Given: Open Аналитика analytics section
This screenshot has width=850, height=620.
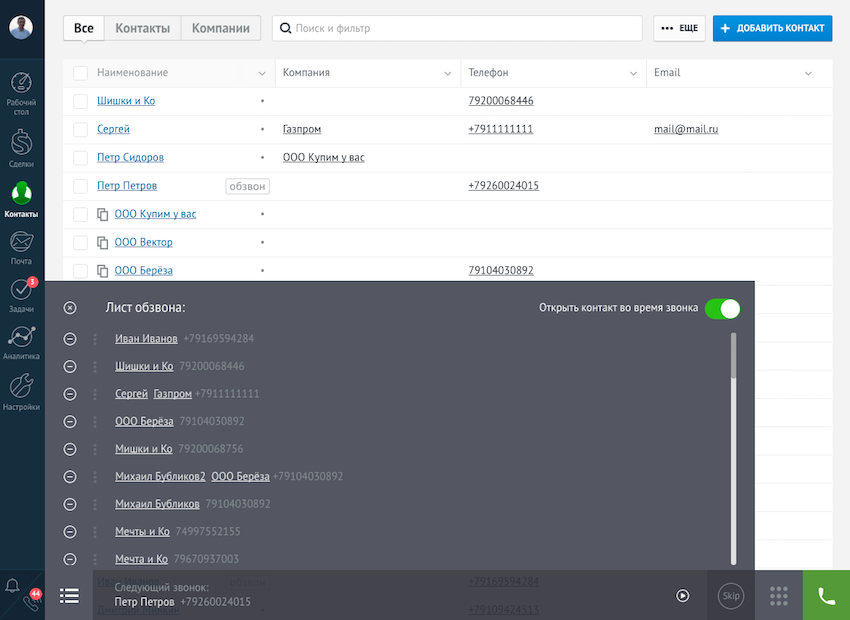Looking at the screenshot, I should [22, 342].
